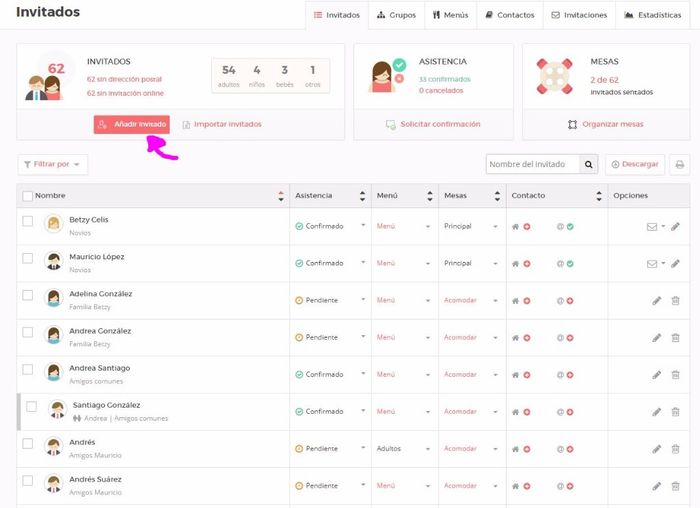Delete Andrés Suárez with trash icon
Viewport: 700px width, 508px height.
tap(675, 486)
